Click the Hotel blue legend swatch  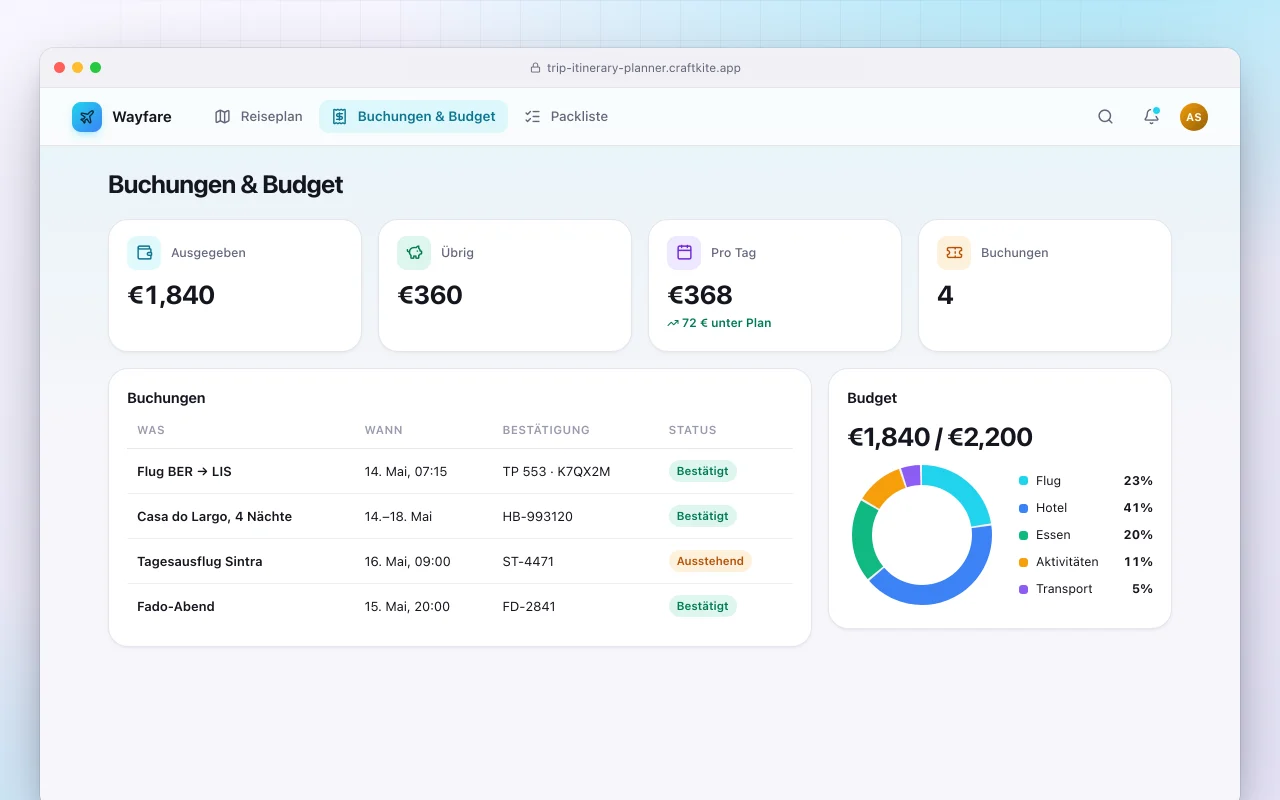click(x=1023, y=508)
